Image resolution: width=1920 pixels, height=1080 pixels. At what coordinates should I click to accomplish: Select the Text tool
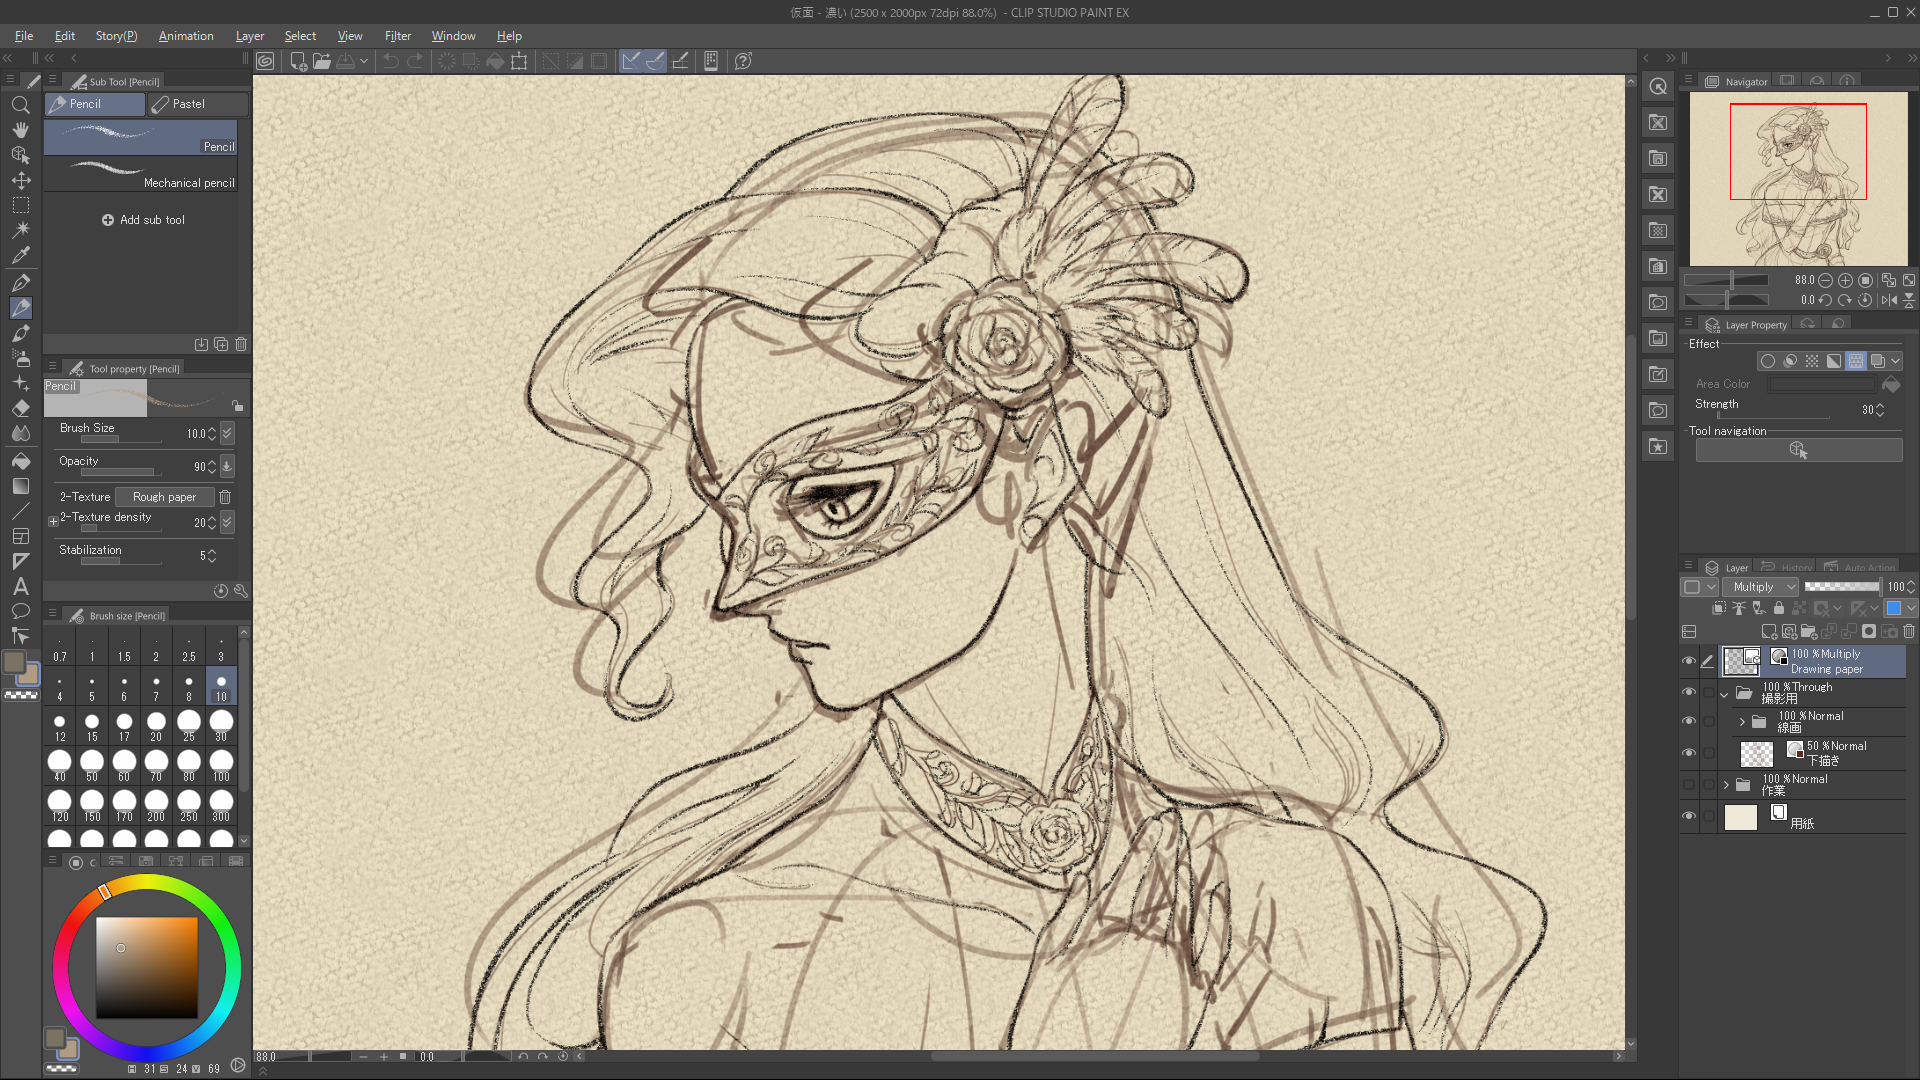(x=20, y=587)
